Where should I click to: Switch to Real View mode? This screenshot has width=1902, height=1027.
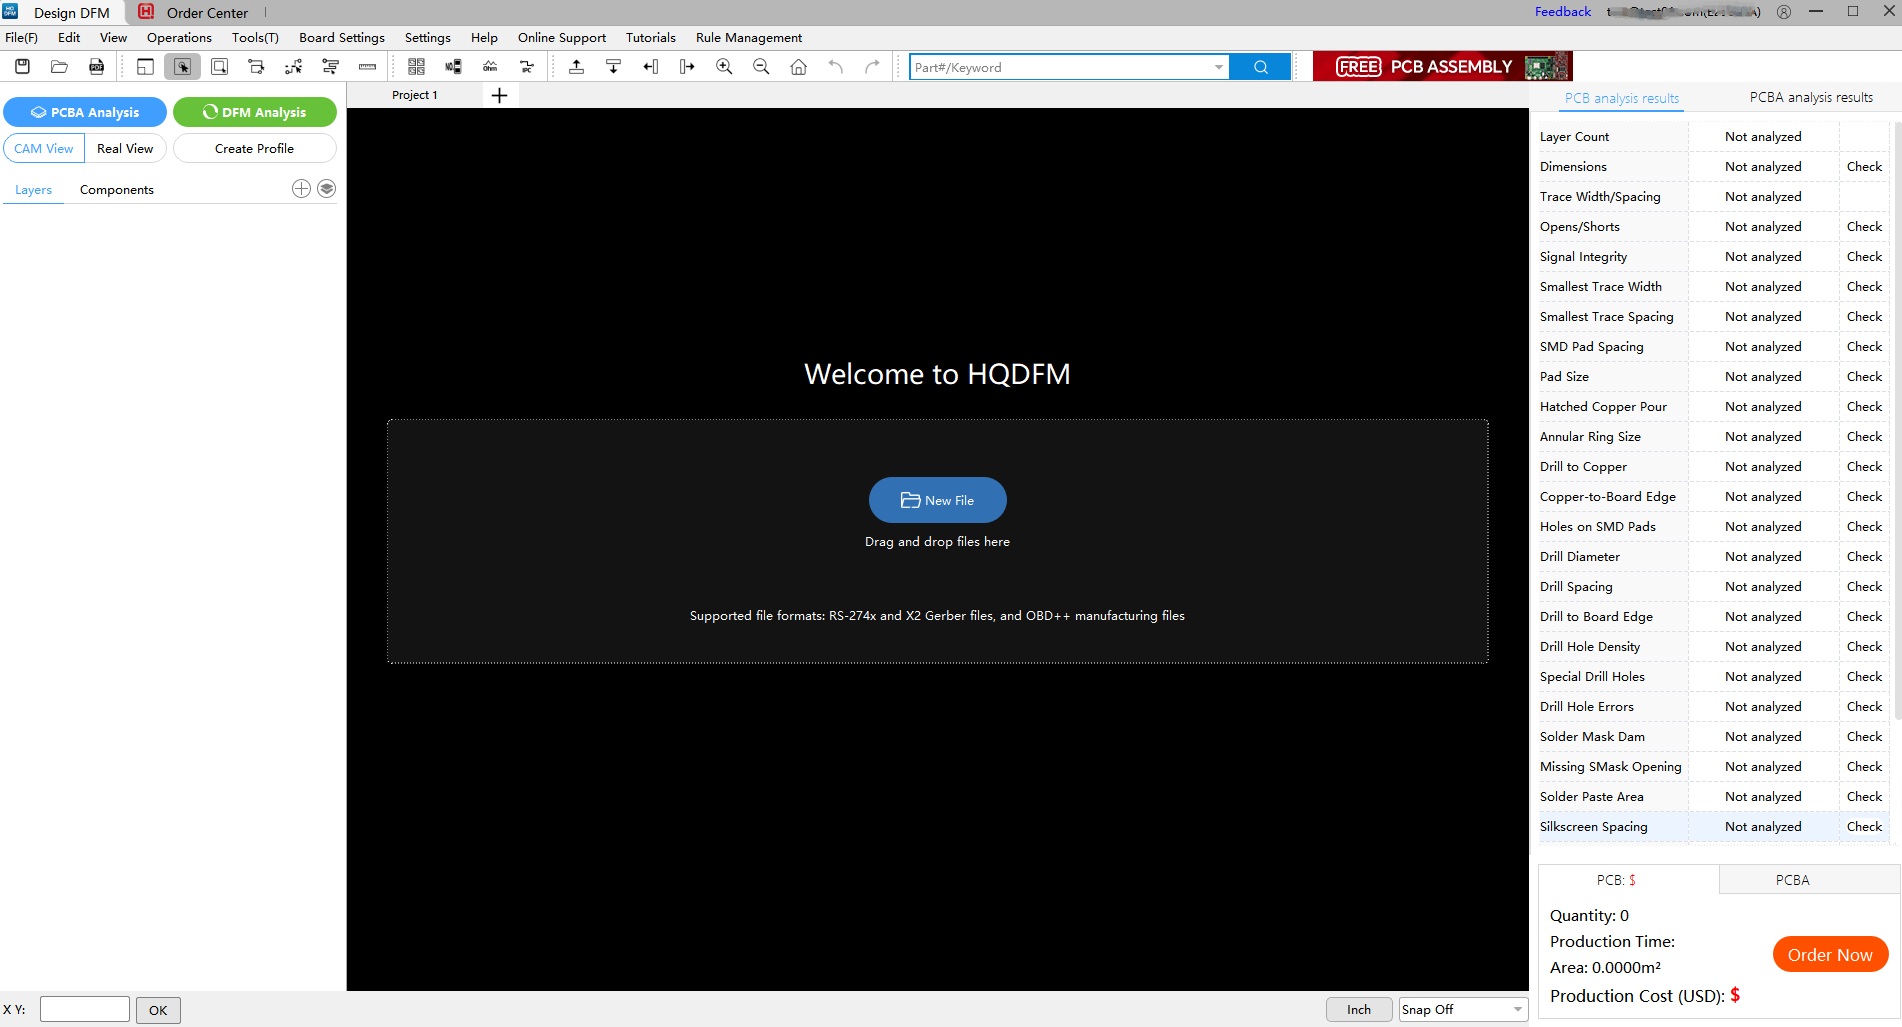(125, 149)
